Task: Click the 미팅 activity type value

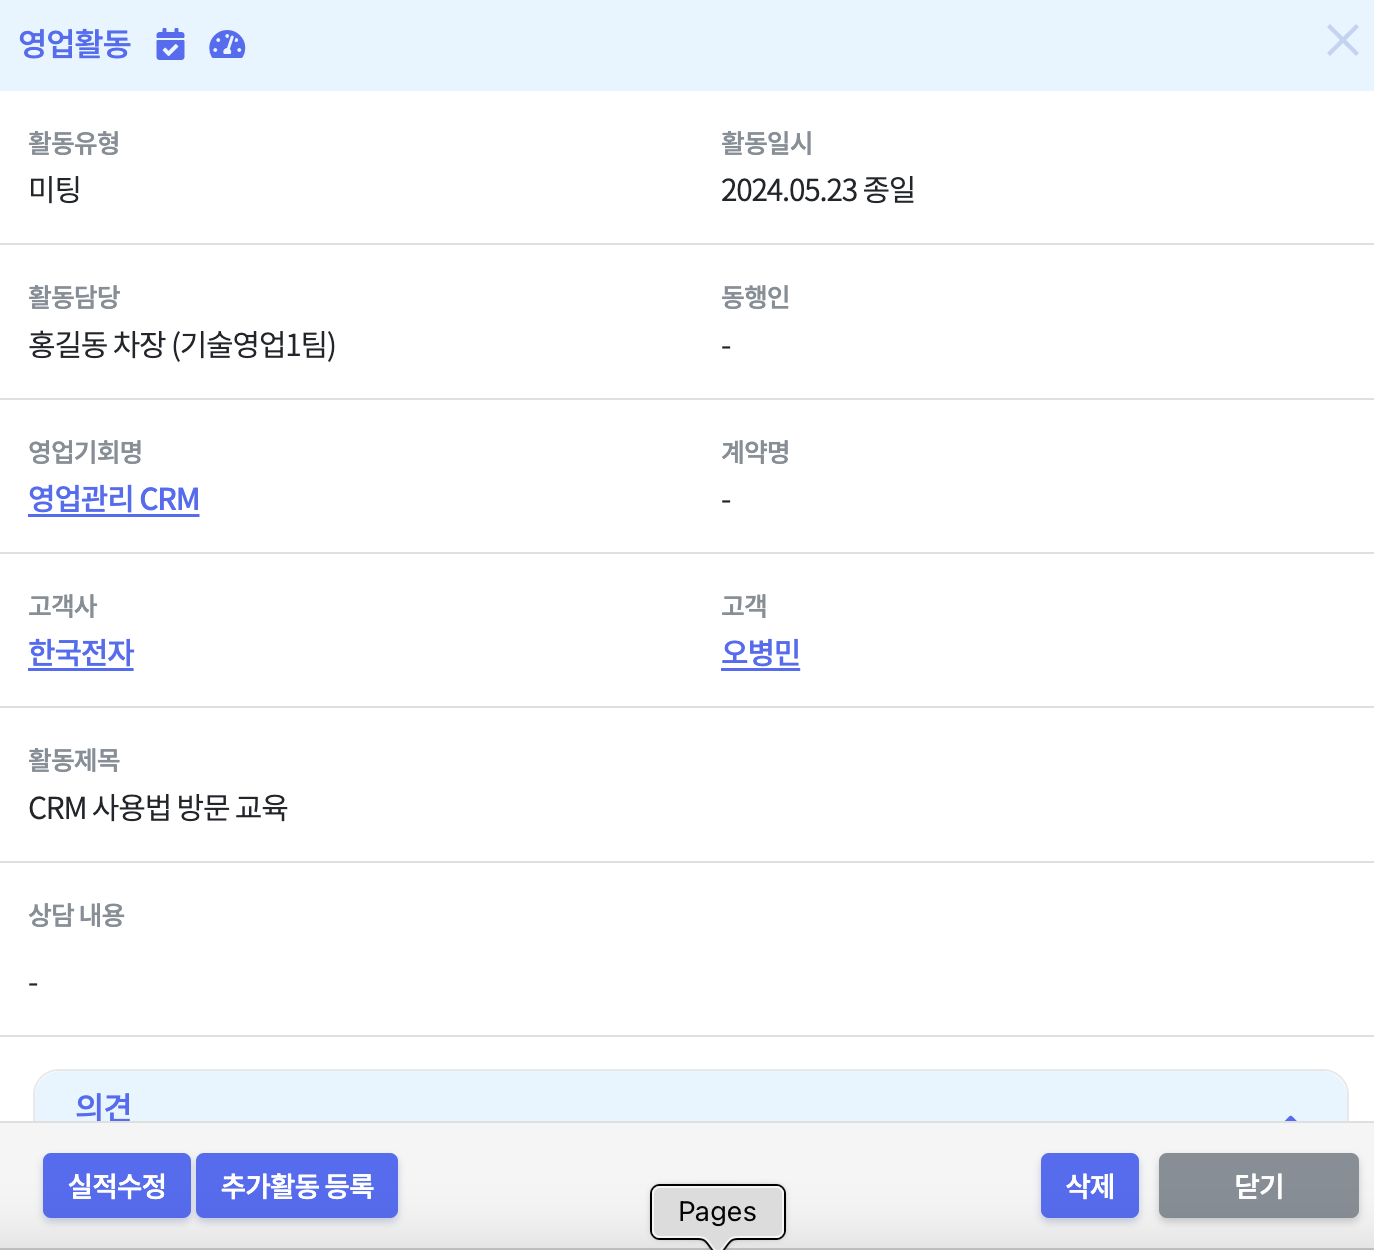Action: point(54,190)
